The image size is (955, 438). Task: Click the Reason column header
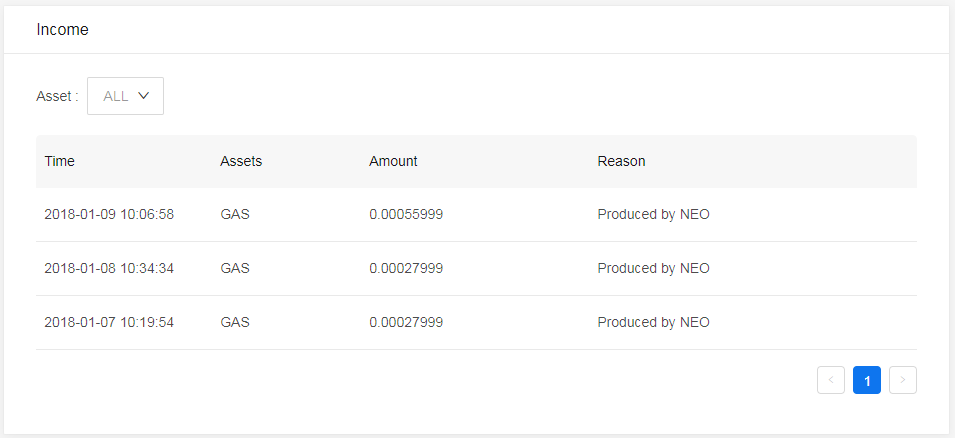(621, 161)
